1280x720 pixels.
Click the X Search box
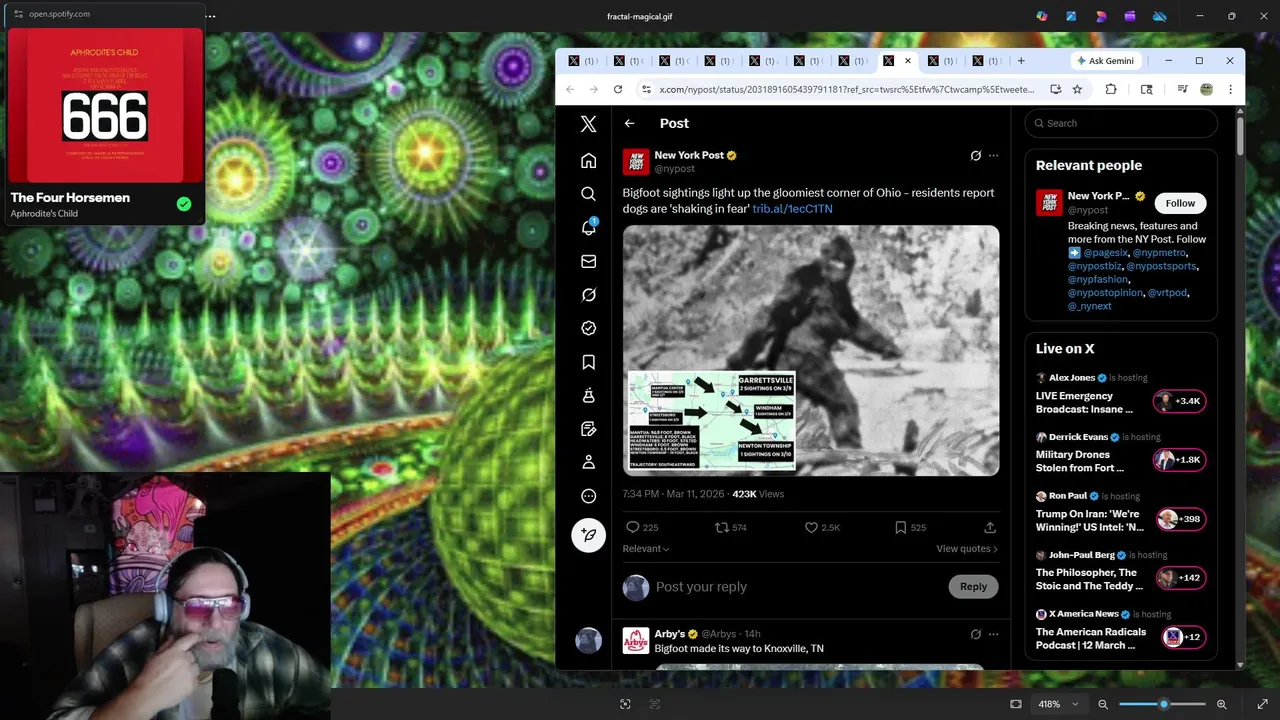click(x=1121, y=123)
